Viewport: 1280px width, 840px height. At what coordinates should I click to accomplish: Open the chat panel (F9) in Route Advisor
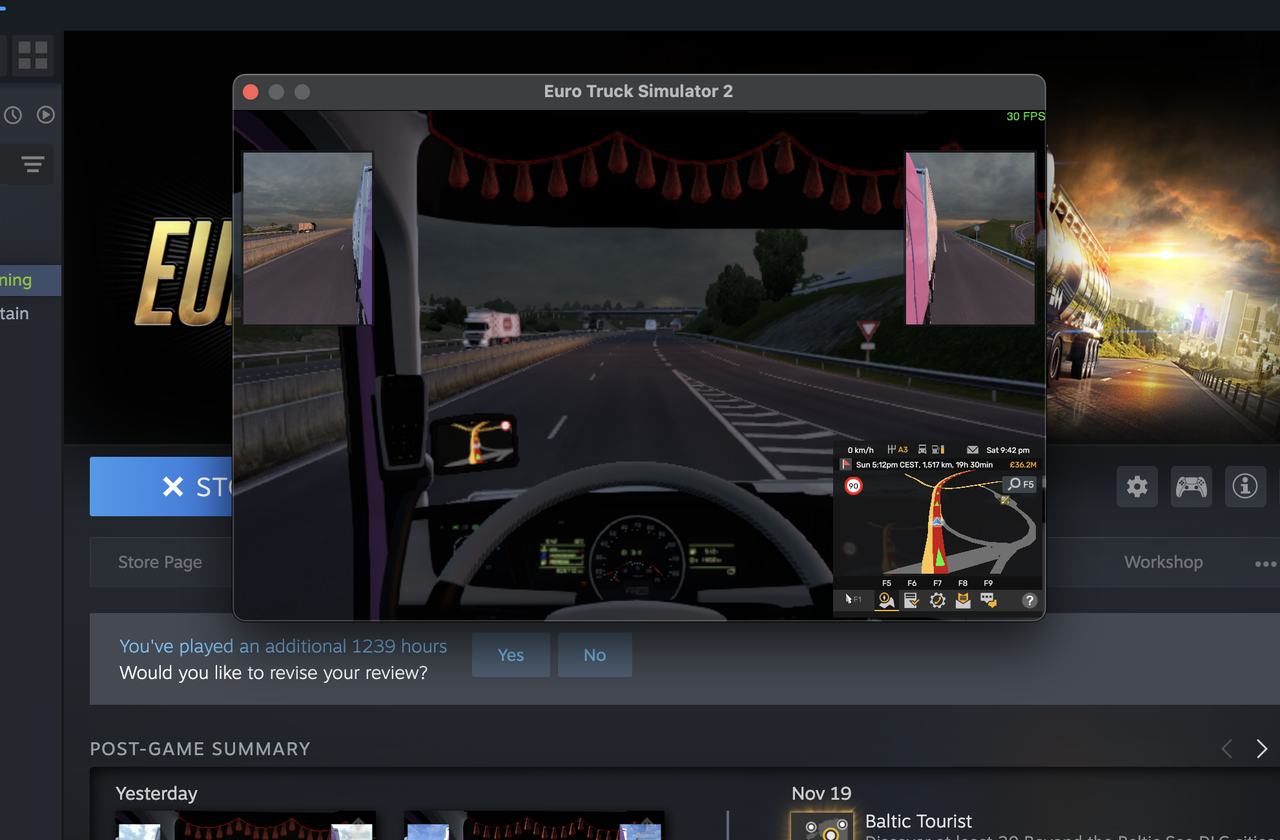click(988, 600)
